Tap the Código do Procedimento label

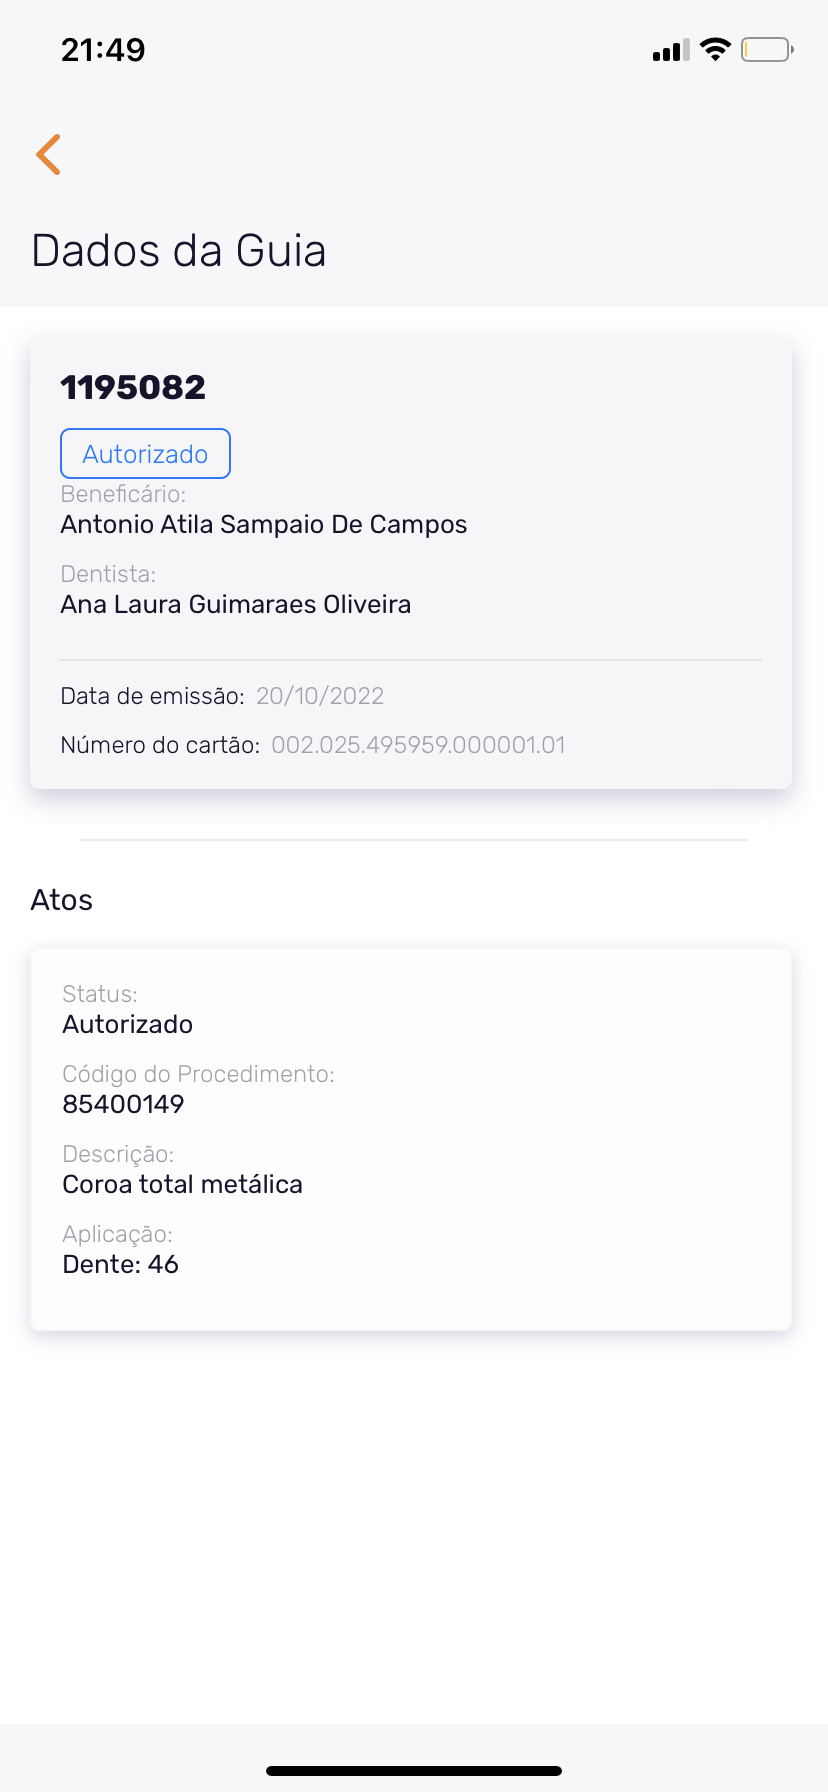(198, 1074)
